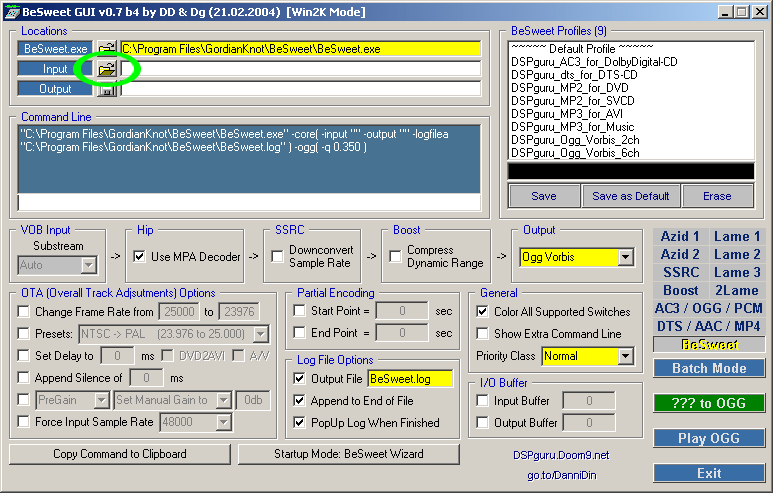Switch to the Azid 2 tab
The image size is (773, 493).
[680, 254]
